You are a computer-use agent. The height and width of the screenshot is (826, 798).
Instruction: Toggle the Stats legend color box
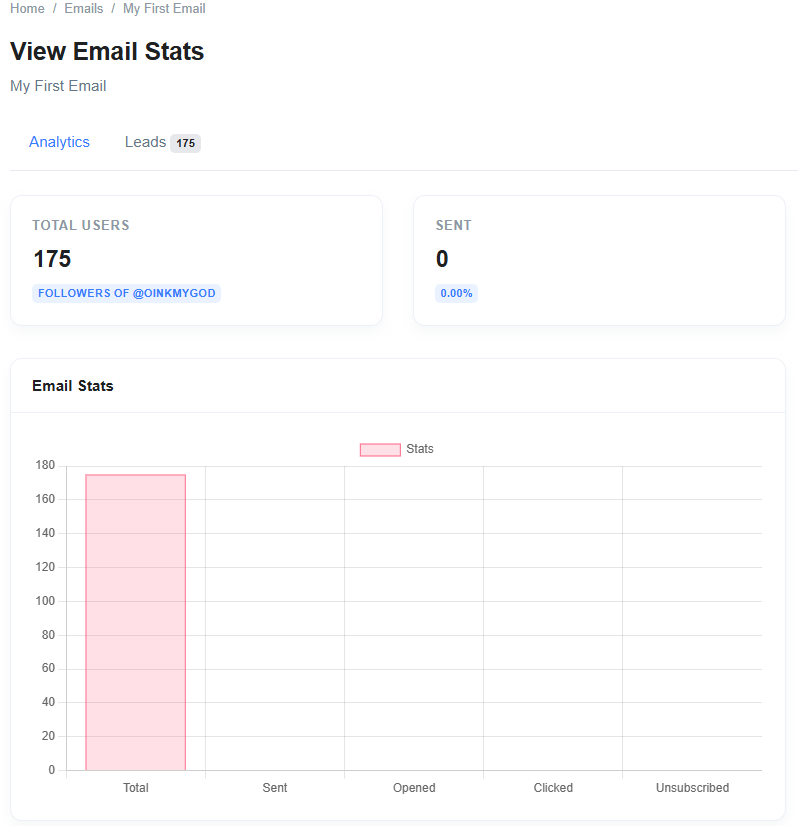tap(380, 449)
